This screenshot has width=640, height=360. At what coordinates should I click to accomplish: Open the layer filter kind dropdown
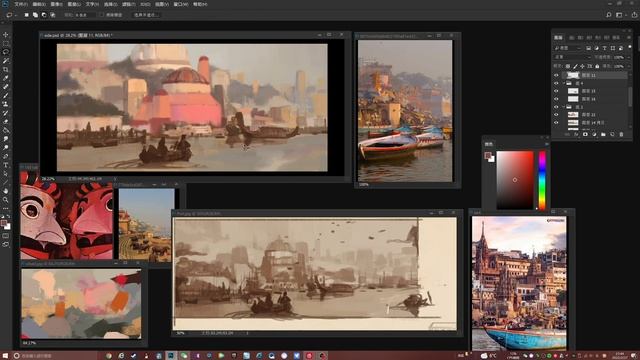coord(568,48)
